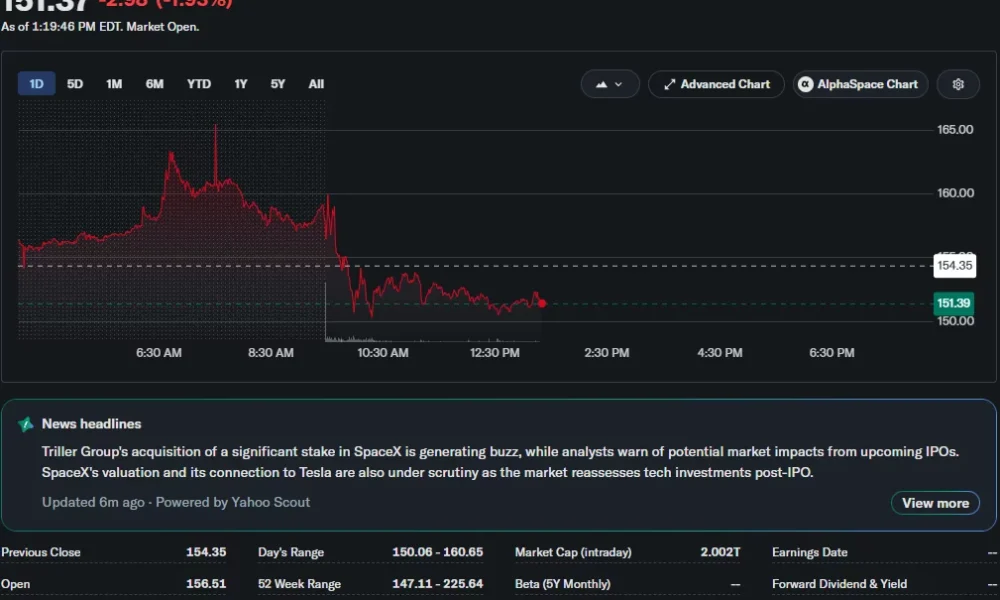Switch to the 1Y time range
Screen dimensions: 1000x600
(x=240, y=84)
